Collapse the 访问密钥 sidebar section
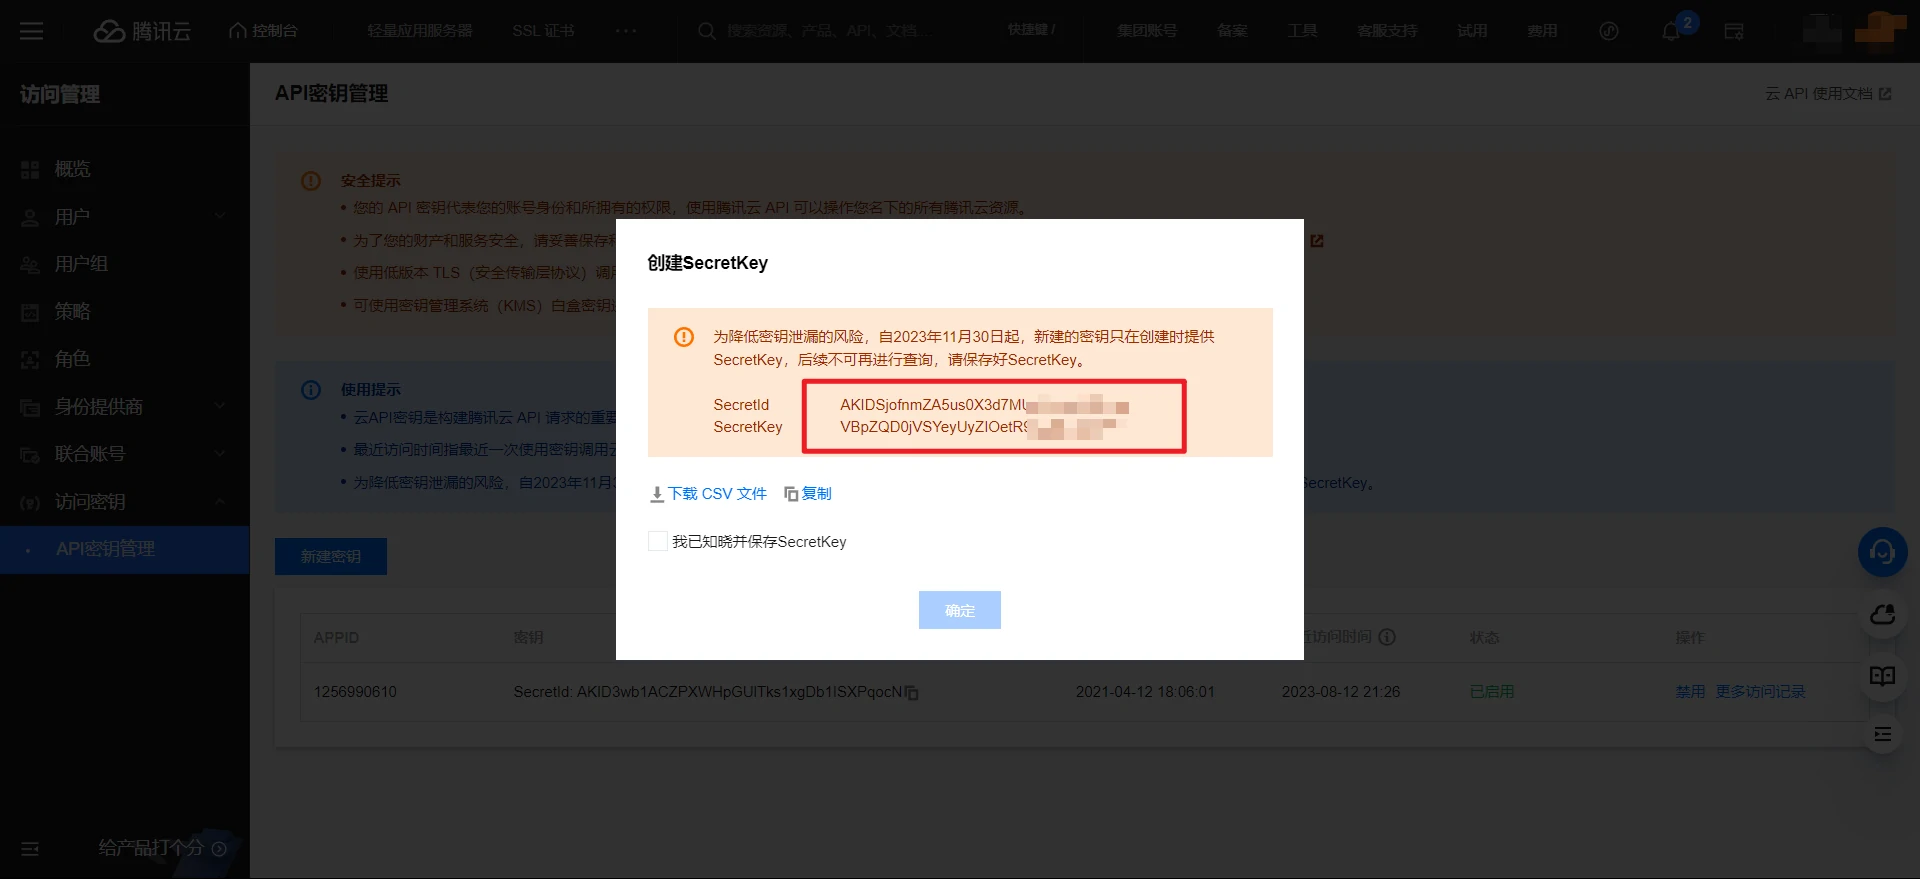Viewport: 1920px width, 879px height. point(125,502)
